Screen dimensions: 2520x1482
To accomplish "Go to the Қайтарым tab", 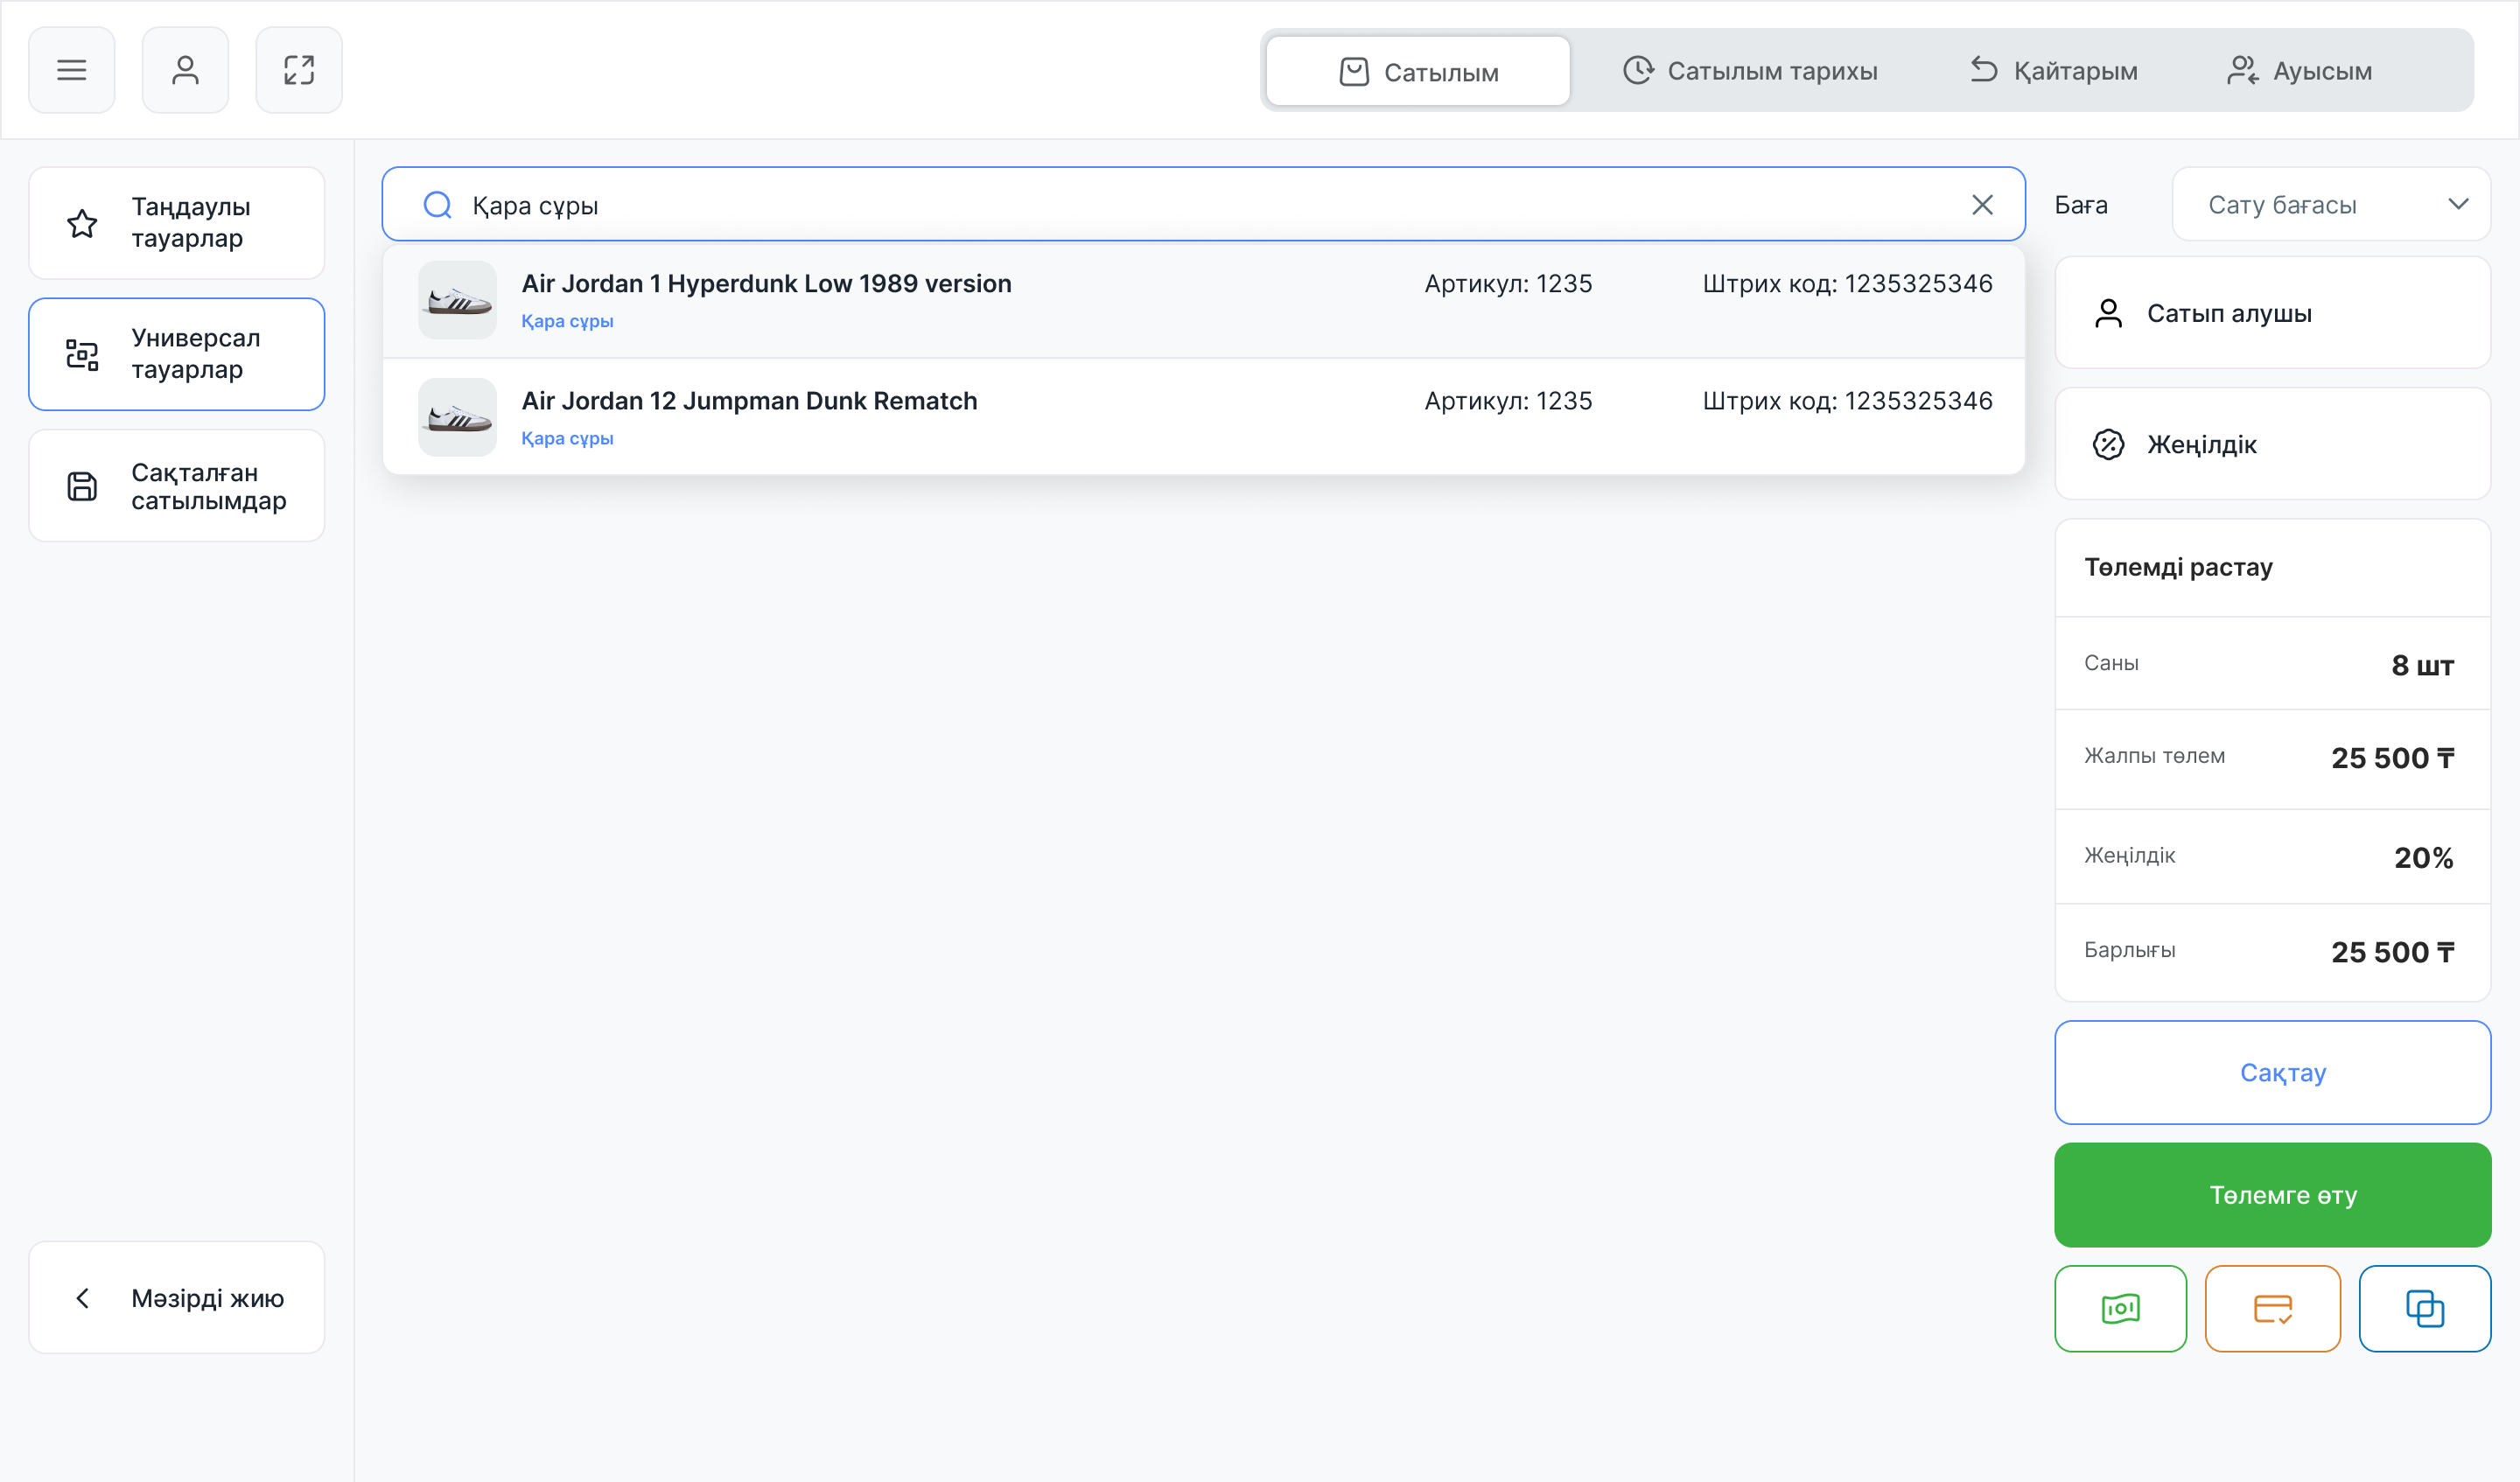I will (2054, 71).
